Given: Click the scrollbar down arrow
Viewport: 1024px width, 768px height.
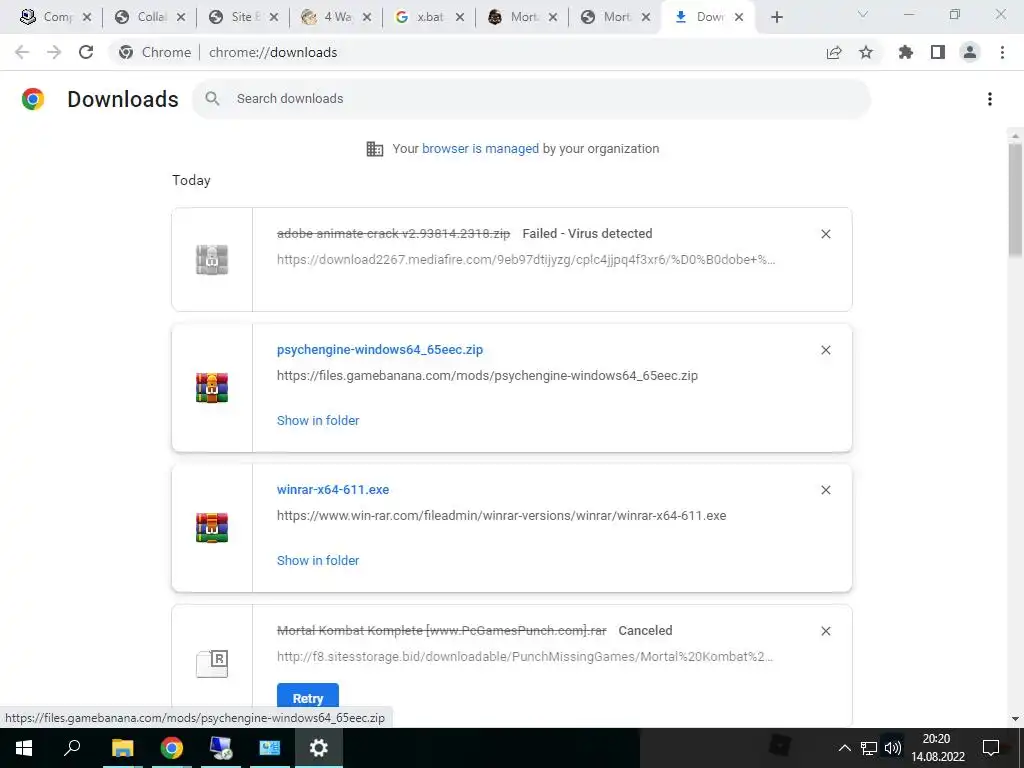Looking at the screenshot, I should tap(1015, 719).
